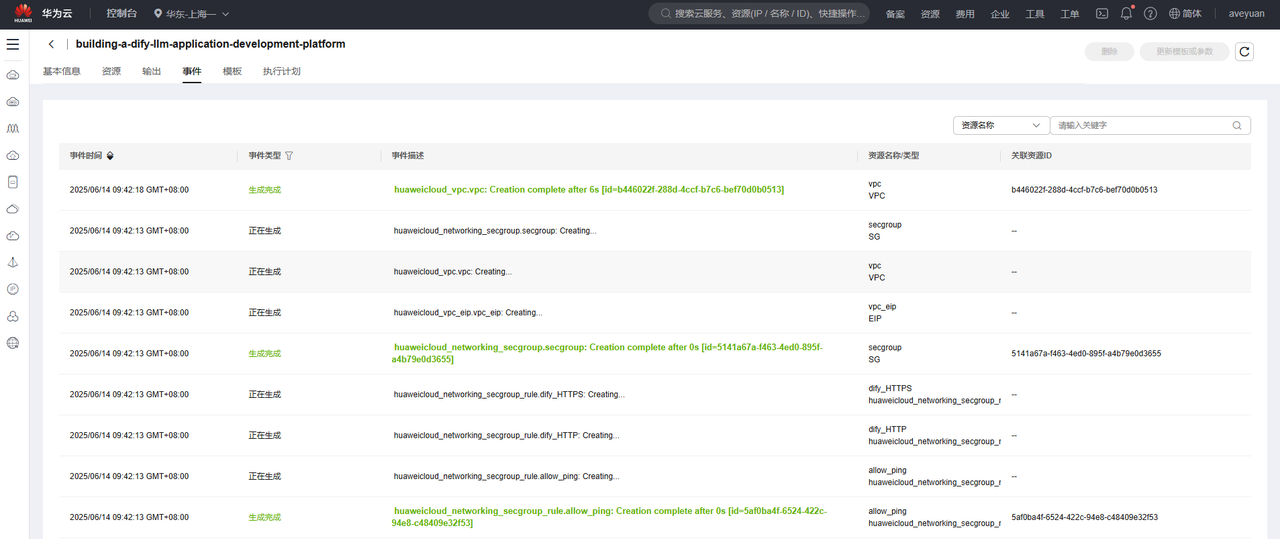Refresh the events list
The width and height of the screenshot is (1280, 539).
(1244, 52)
